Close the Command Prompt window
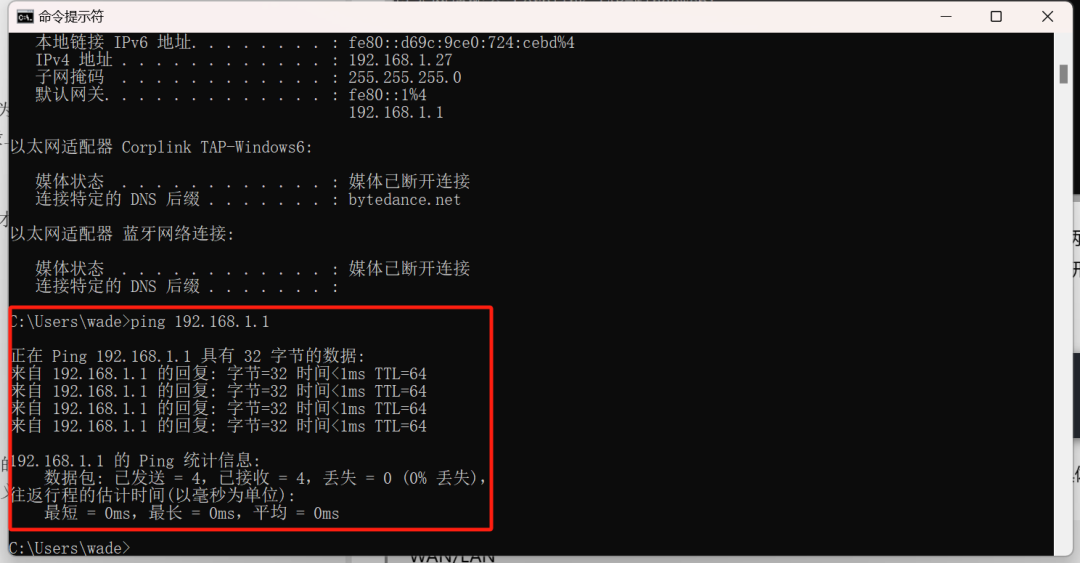 click(x=1047, y=17)
